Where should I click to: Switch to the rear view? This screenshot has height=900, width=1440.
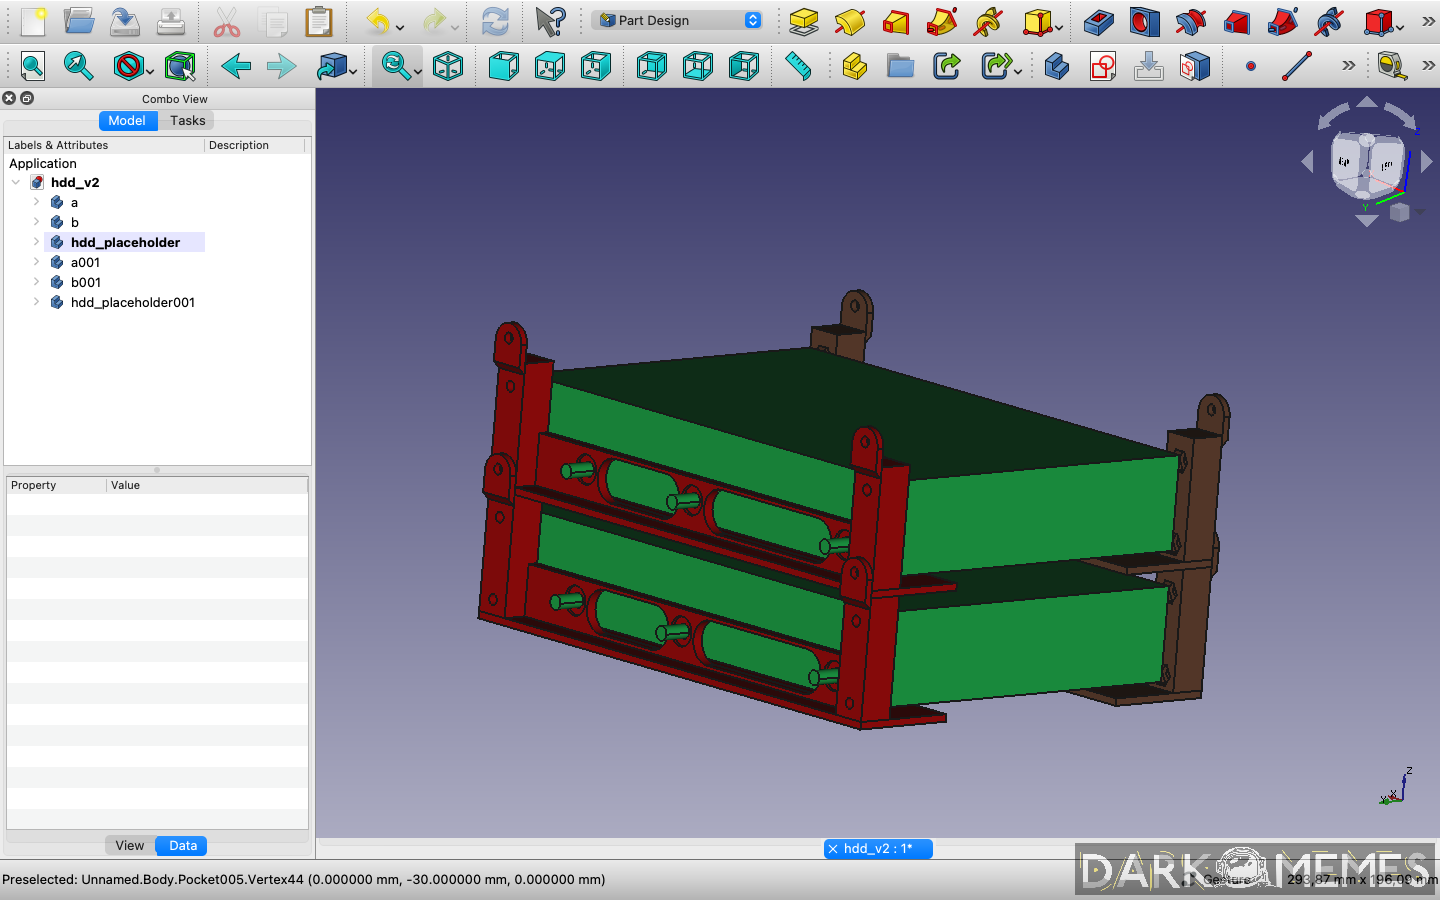(x=652, y=67)
